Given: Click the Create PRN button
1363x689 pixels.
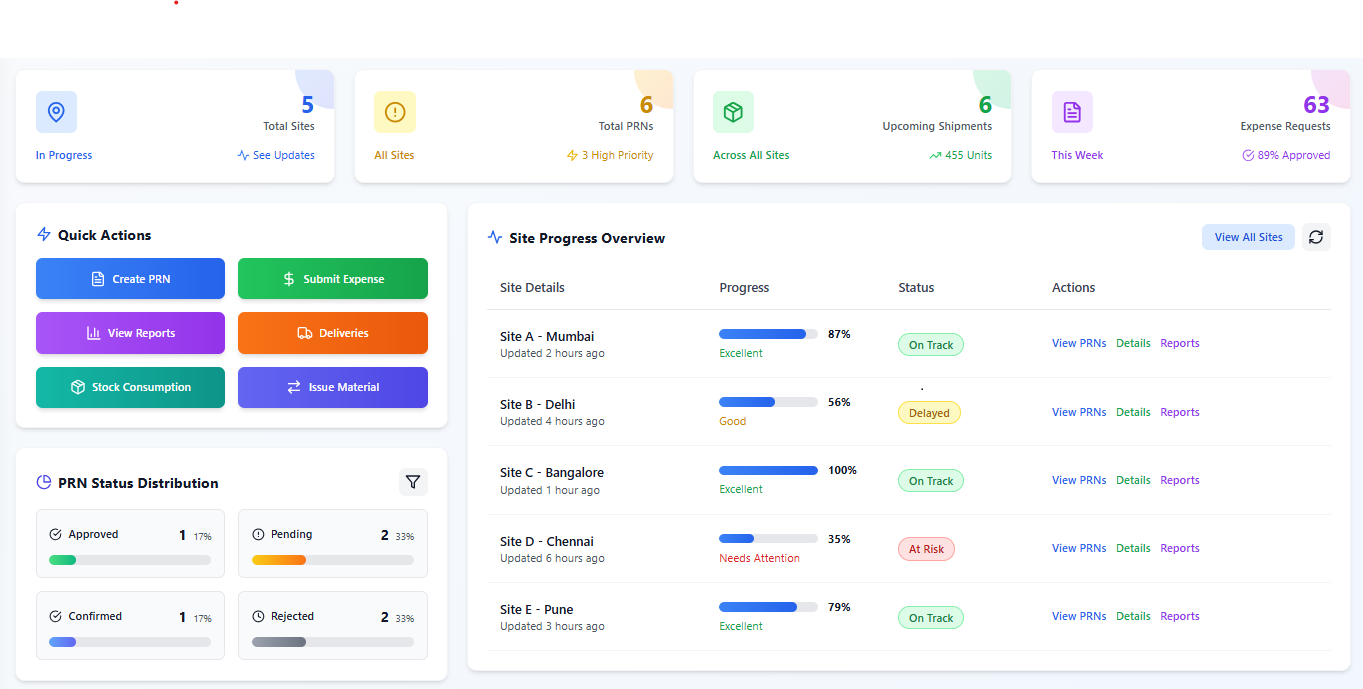Looking at the screenshot, I should [130, 278].
